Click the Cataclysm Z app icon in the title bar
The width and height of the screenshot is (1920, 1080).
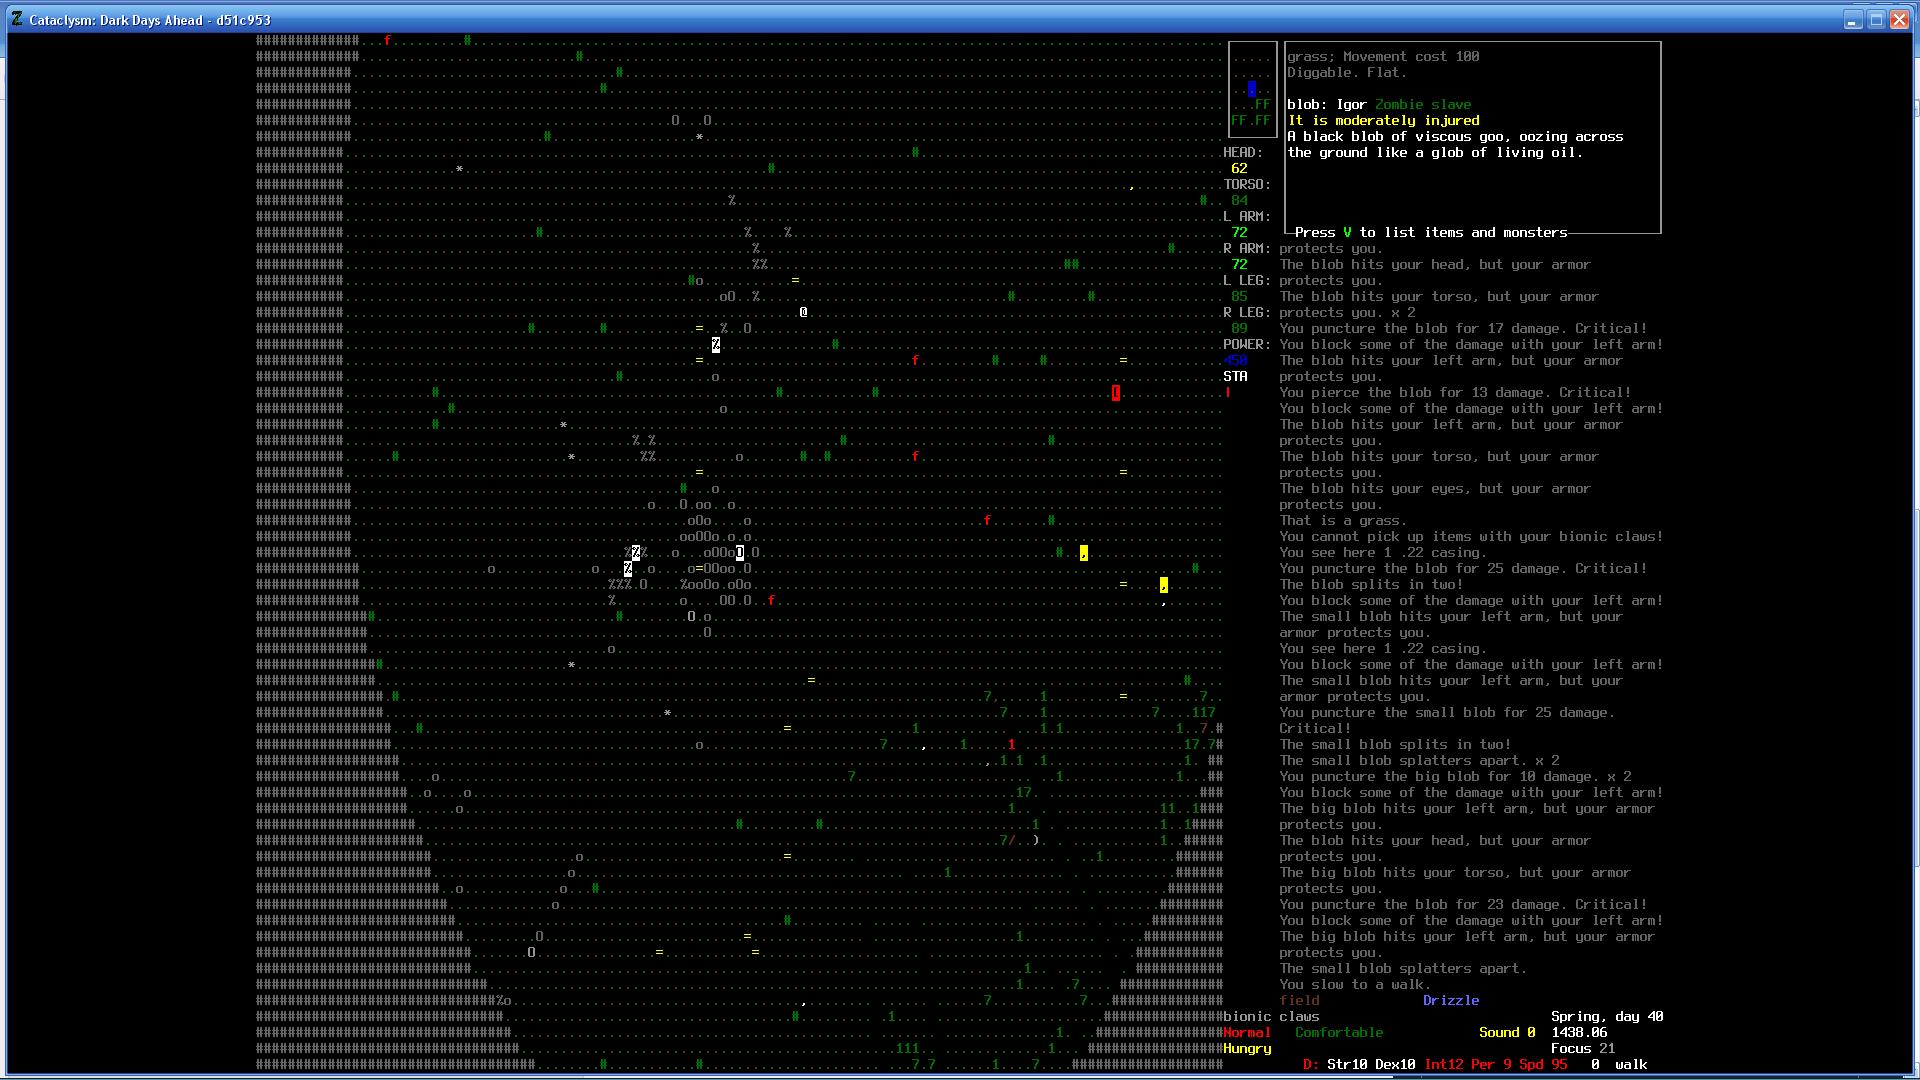[17, 19]
